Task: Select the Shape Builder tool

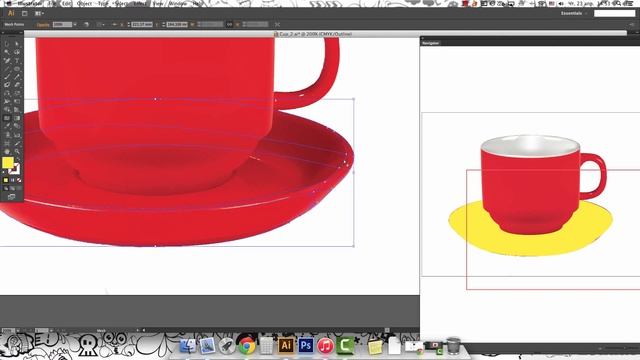Action: click(7, 109)
